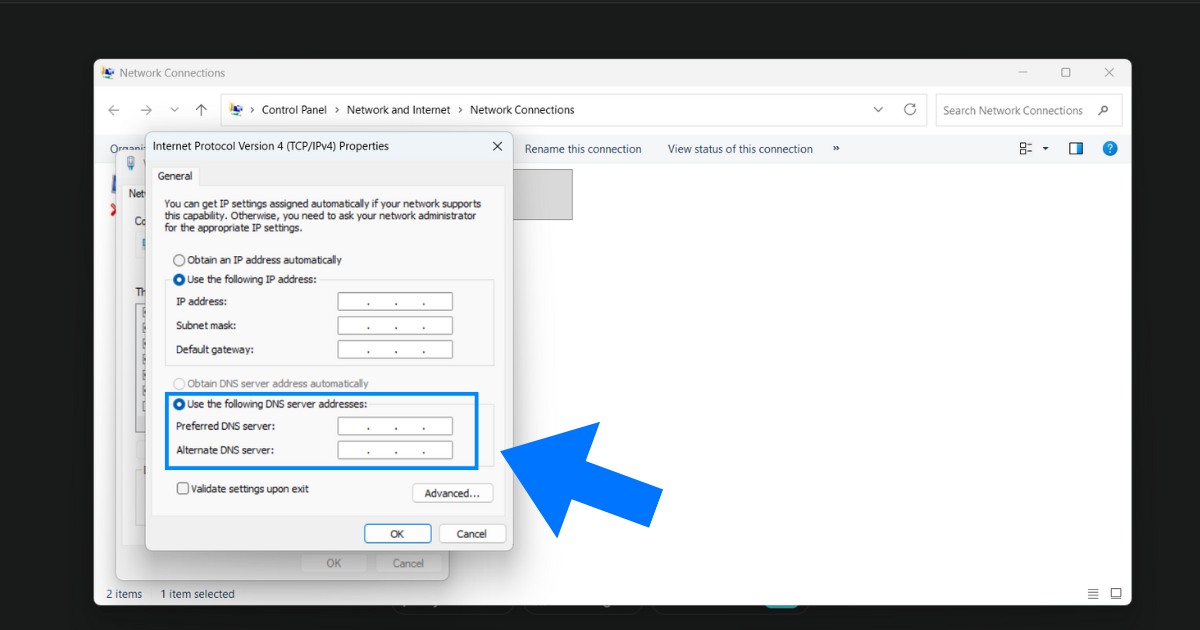This screenshot has height=630, width=1200.
Task: Click inside the Preferred DNS server field
Action: coord(394,425)
